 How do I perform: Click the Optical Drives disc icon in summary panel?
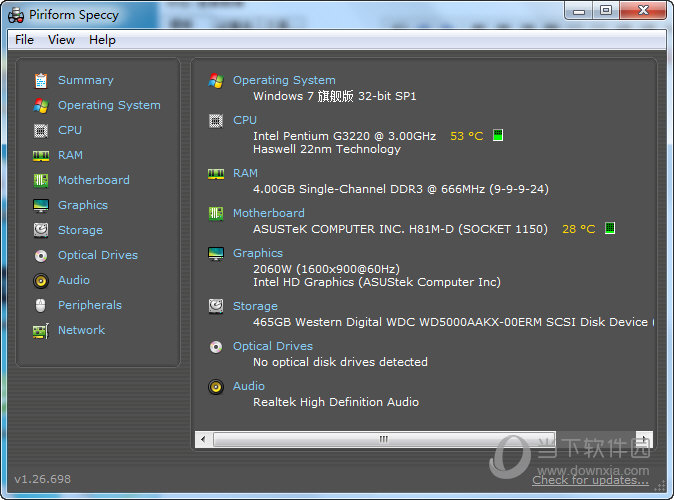click(216, 347)
